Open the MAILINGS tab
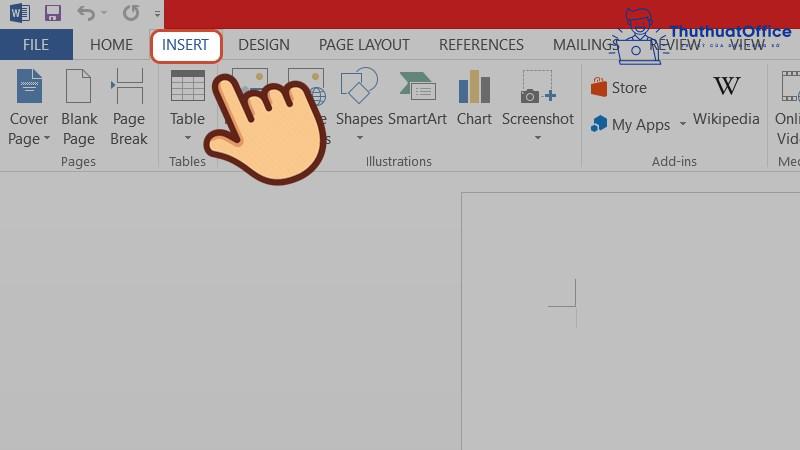Image resolution: width=800 pixels, height=450 pixels. pos(585,44)
